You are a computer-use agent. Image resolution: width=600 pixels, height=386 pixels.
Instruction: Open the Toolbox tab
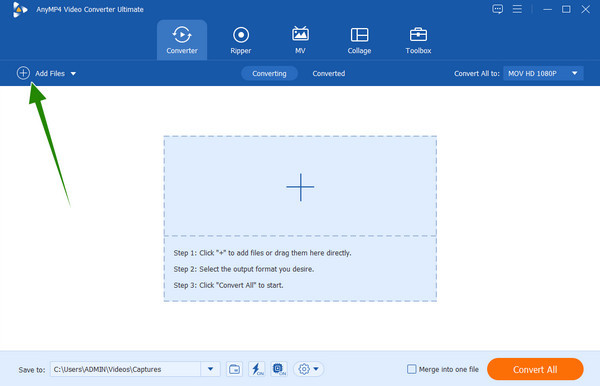[x=418, y=40]
